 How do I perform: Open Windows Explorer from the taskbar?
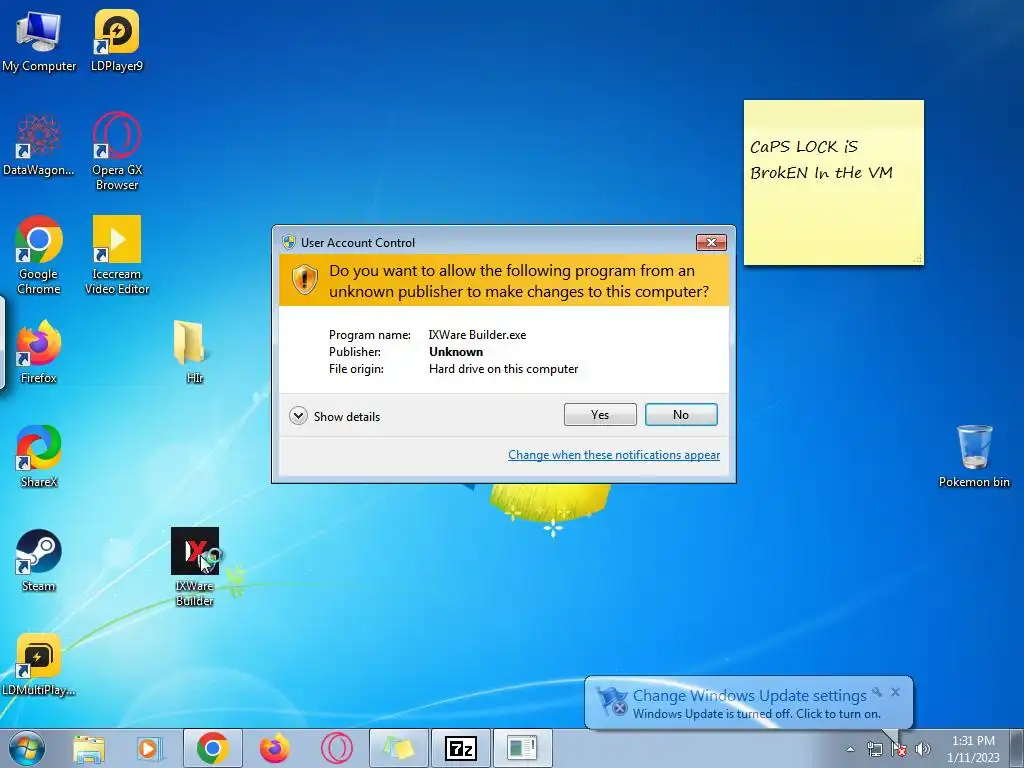point(89,748)
